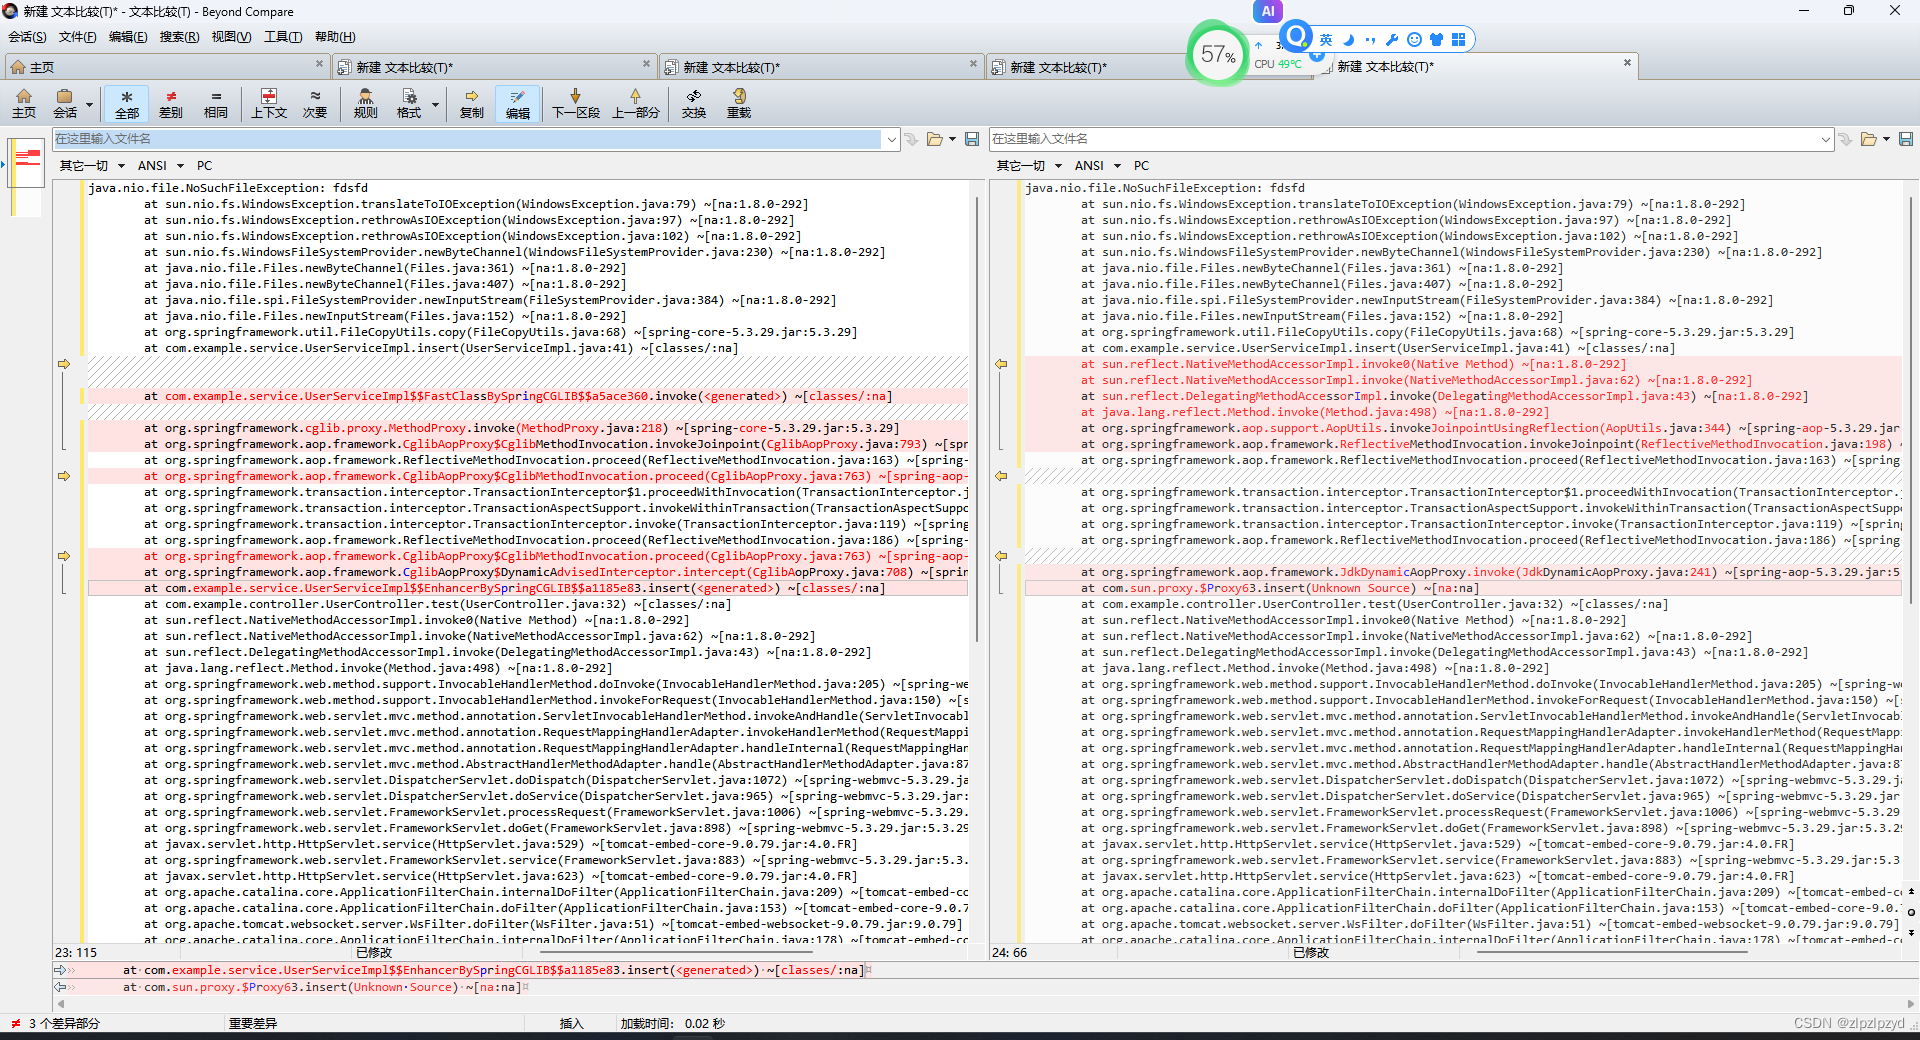
Task: Click the AI badge at top
Action: pyautogui.click(x=1268, y=11)
